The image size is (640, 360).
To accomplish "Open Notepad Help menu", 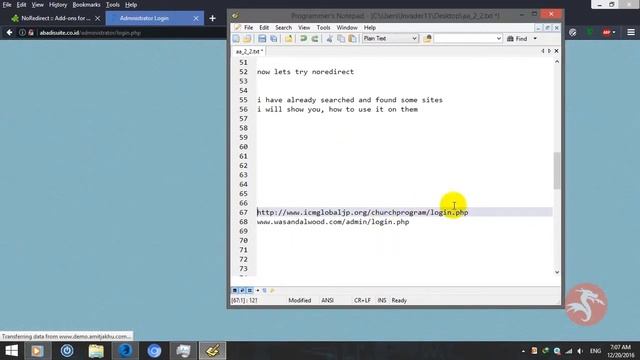I will pyautogui.click(x=370, y=27).
